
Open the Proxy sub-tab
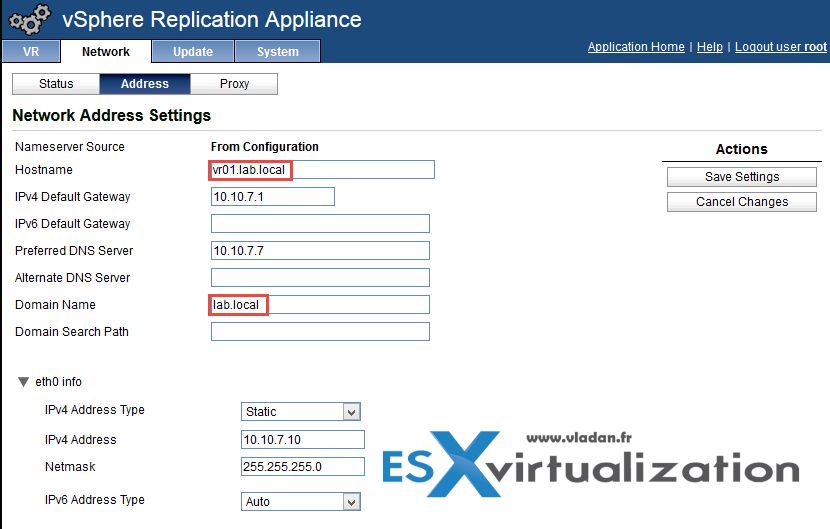[234, 84]
